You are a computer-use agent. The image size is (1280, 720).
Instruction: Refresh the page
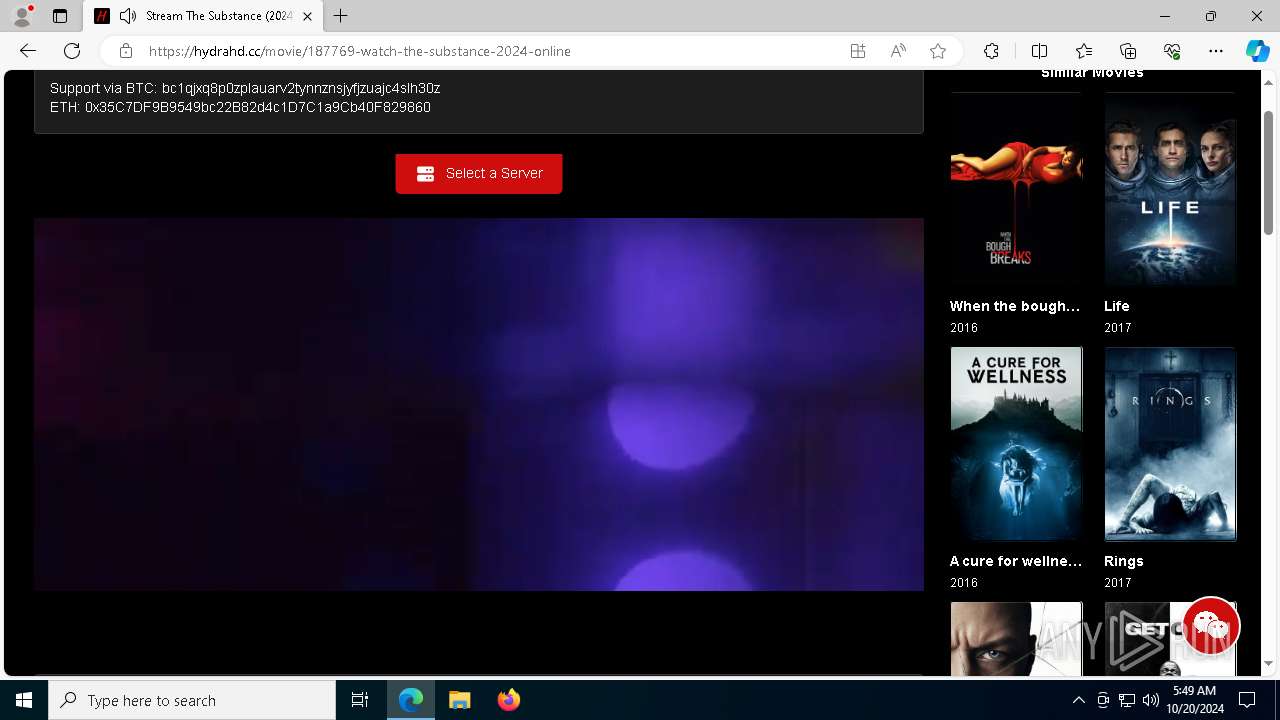(72, 51)
